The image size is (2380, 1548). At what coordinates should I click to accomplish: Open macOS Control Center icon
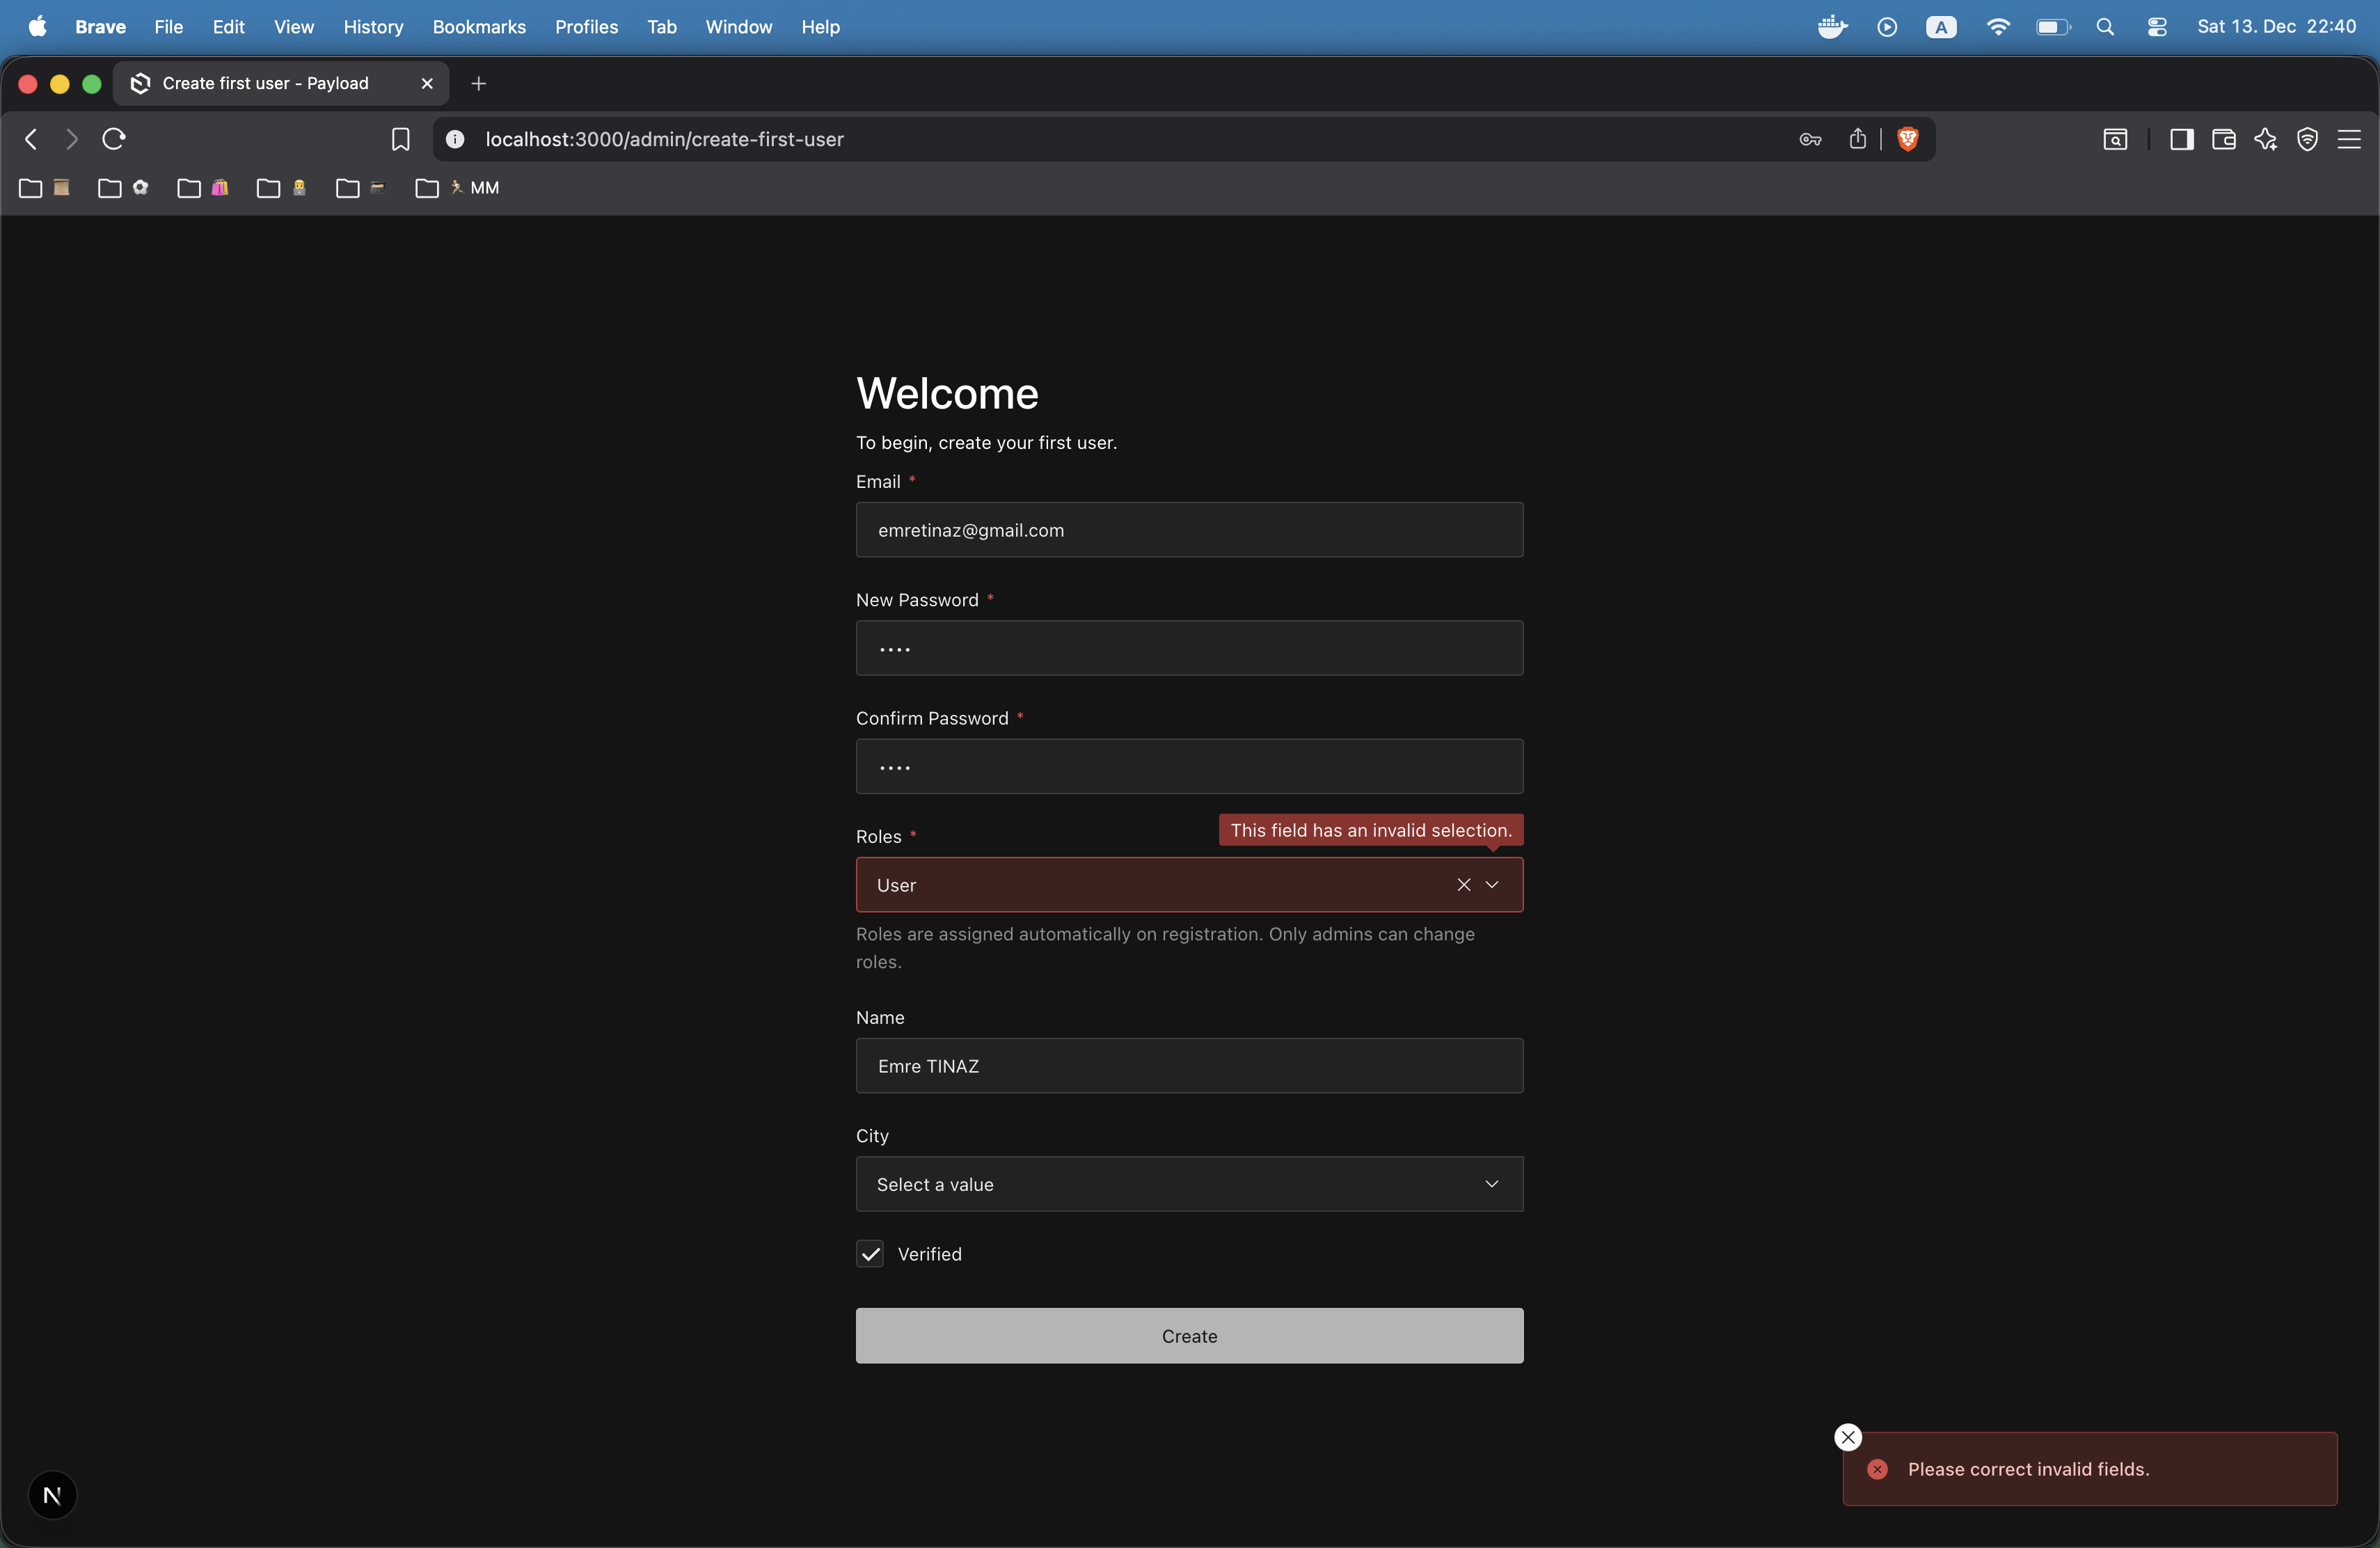pyautogui.click(x=2157, y=27)
